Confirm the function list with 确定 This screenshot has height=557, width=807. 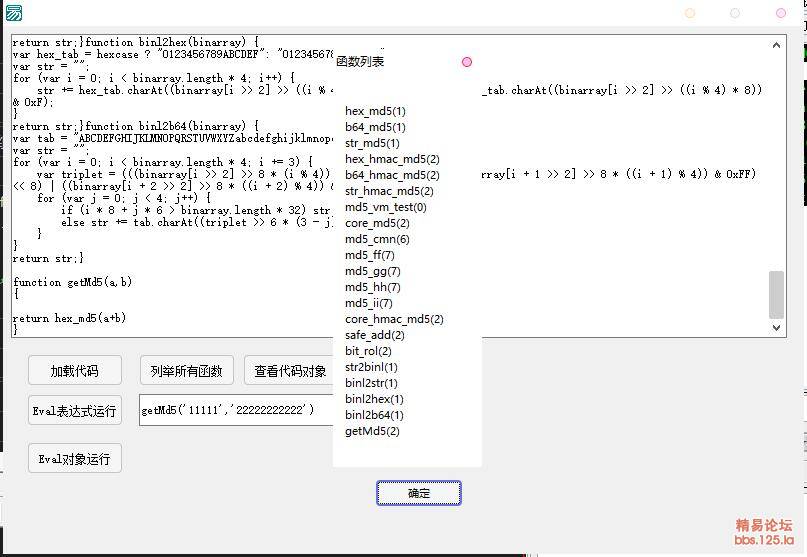419,493
